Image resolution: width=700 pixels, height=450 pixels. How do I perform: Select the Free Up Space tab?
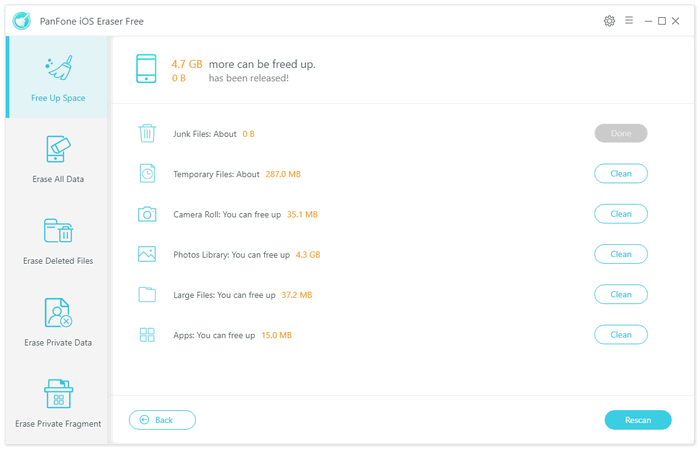pos(58,77)
